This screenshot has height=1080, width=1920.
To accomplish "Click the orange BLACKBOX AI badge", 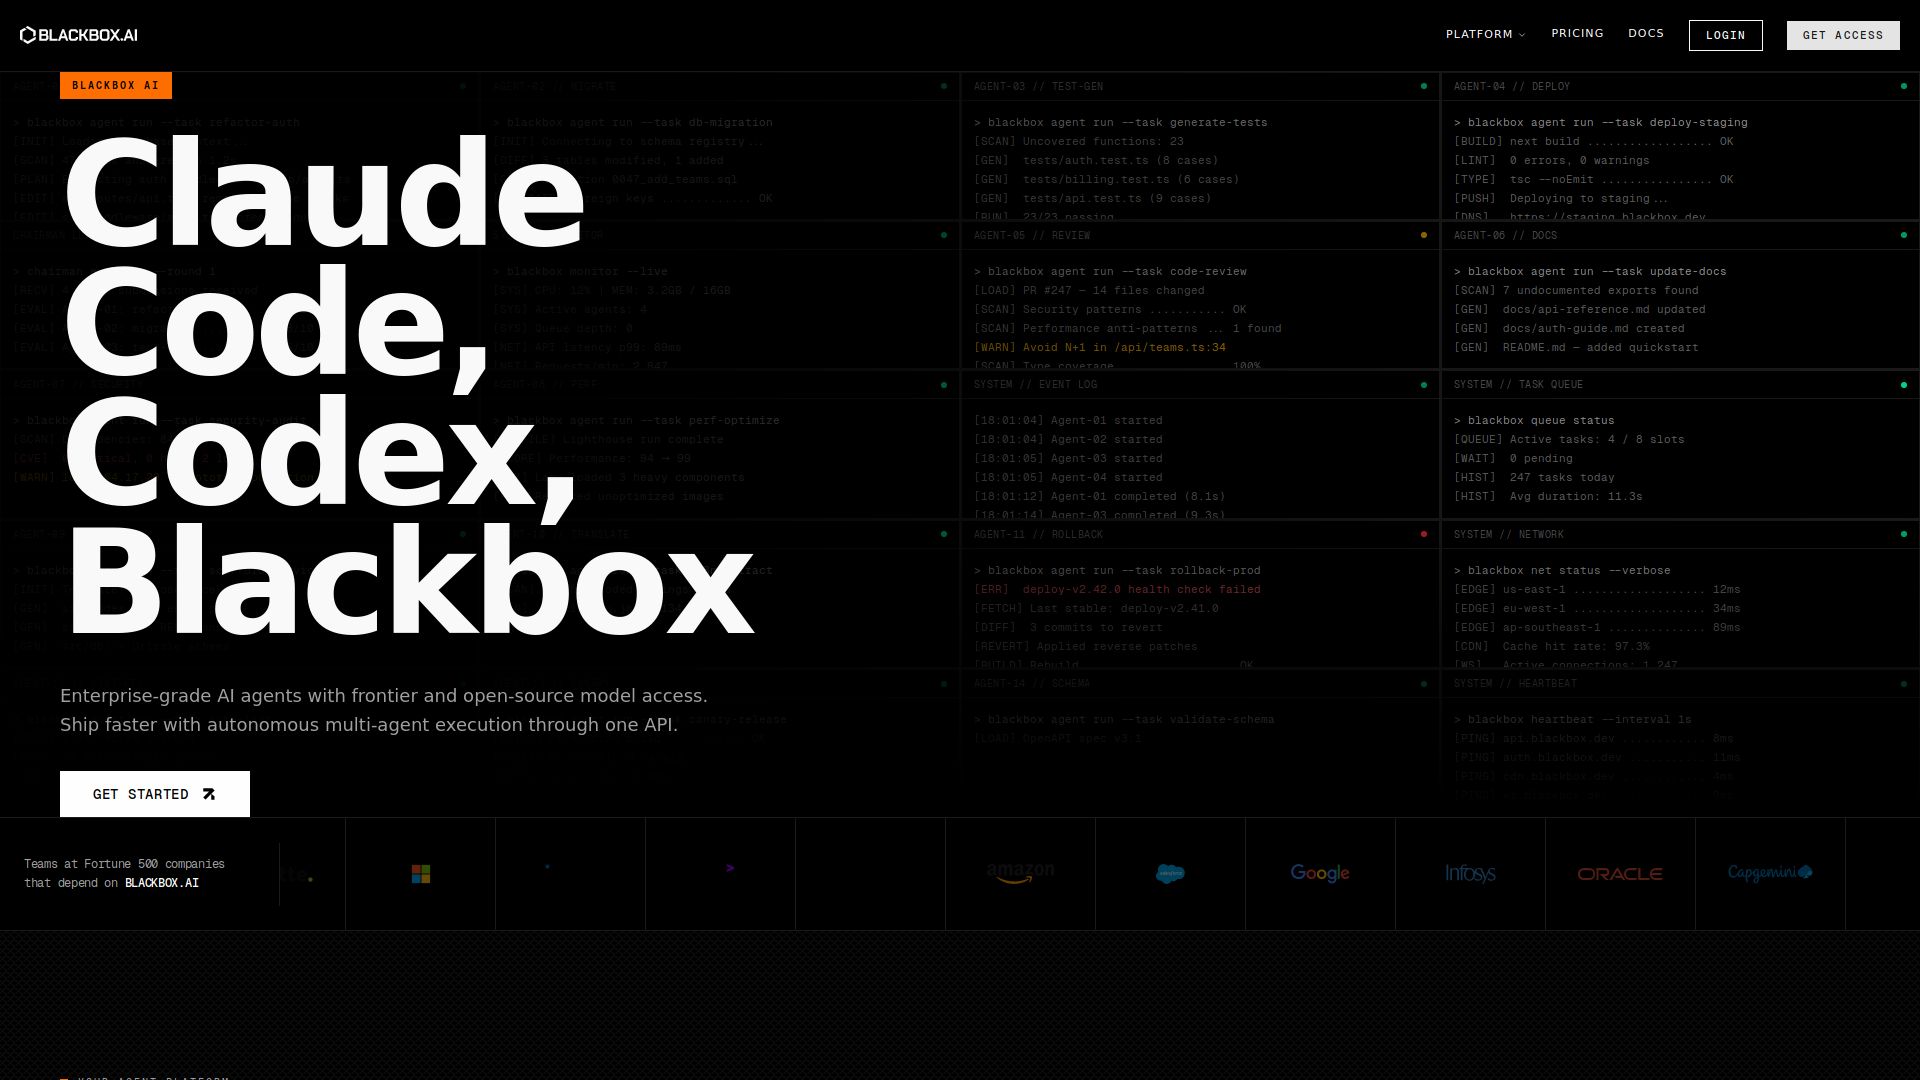I will (x=116, y=86).
